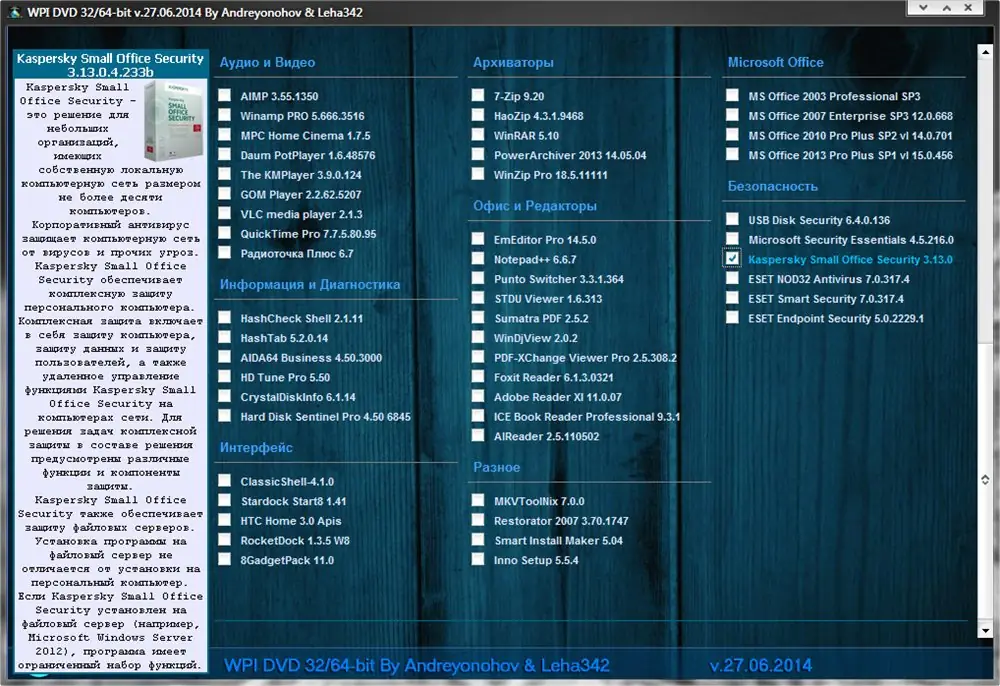The height and width of the screenshot is (686, 1000).
Task: Enable Foxit Reader 6.1.3.0321 checkbox
Action: pos(478,377)
